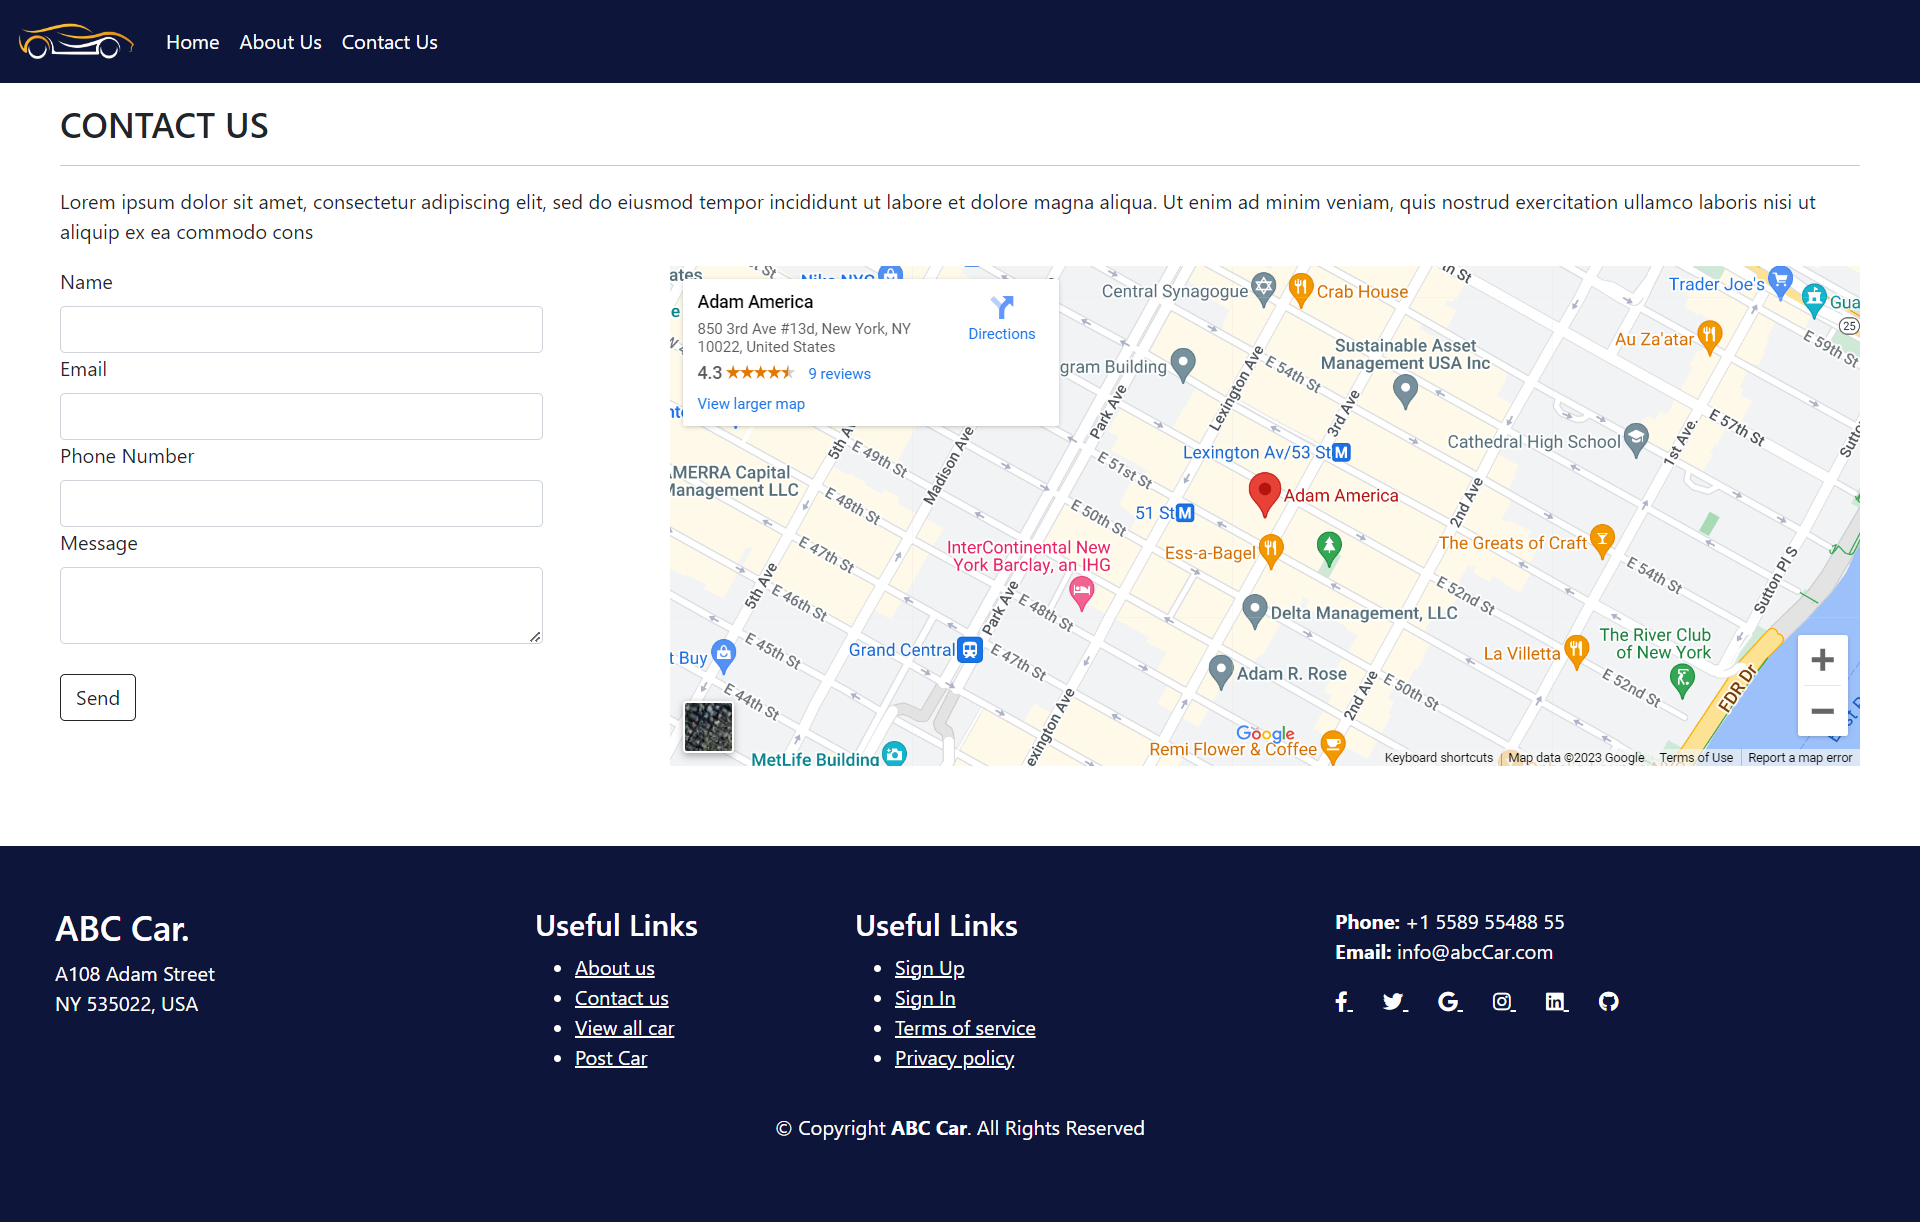Screen dimensions: 1920x1222
Task: Focus the Name input field
Action: click(x=301, y=329)
